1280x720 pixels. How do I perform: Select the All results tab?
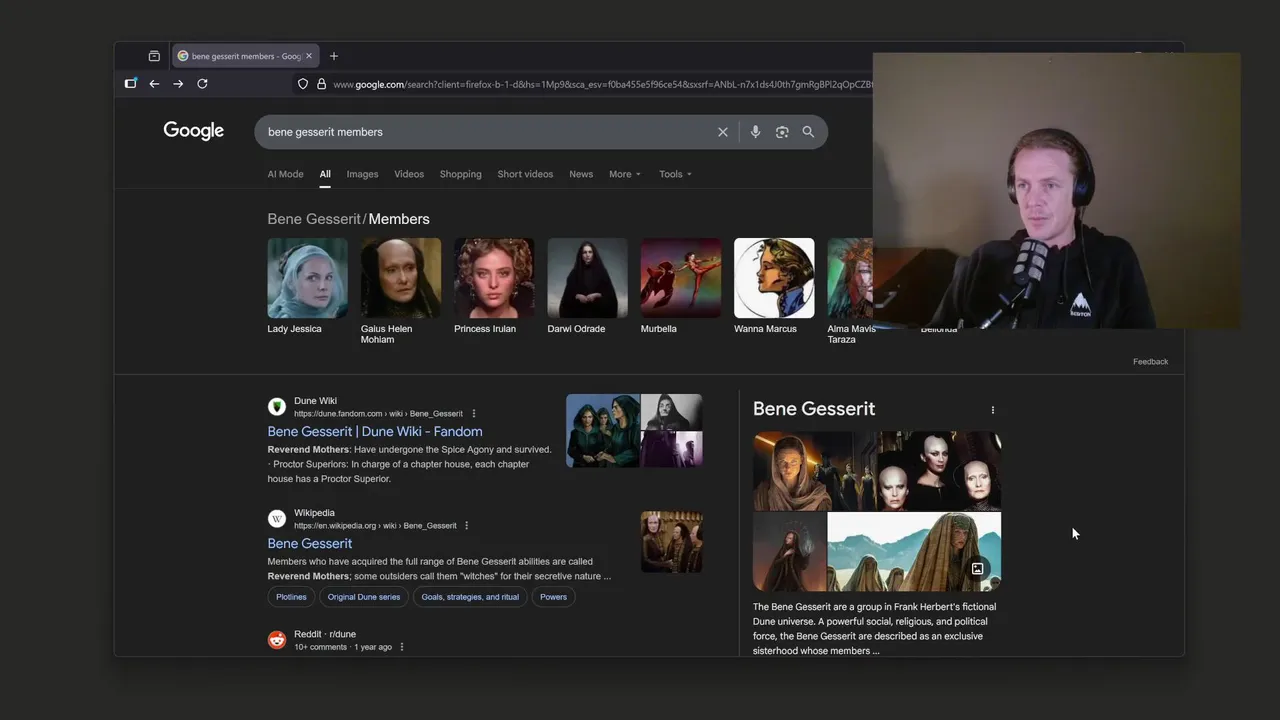click(325, 174)
